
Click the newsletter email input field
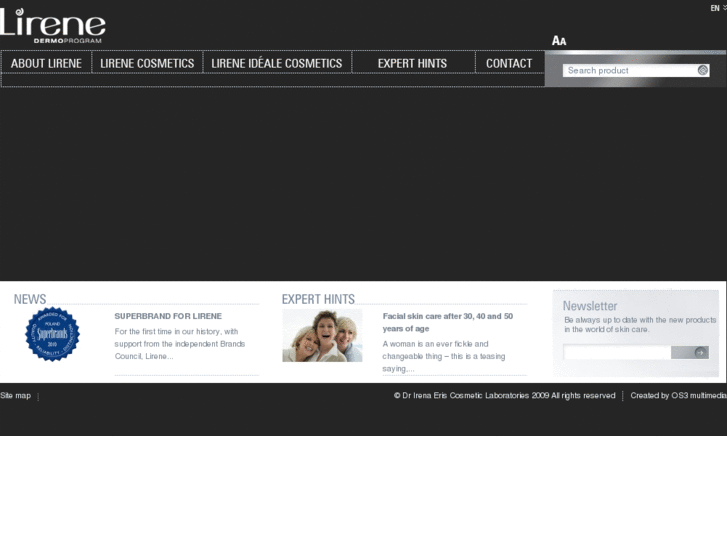pos(617,353)
